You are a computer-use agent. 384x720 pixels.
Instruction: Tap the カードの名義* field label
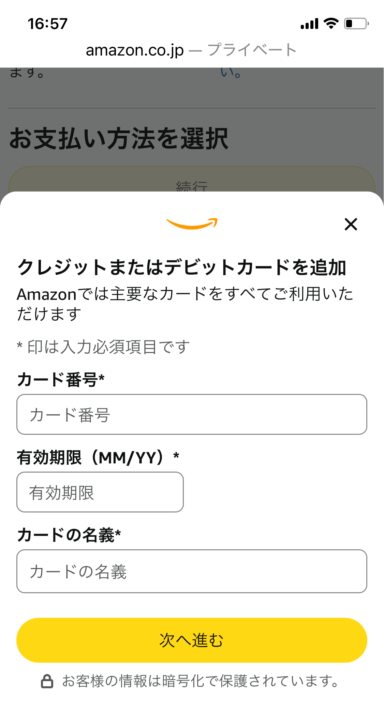pyautogui.click(x=69, y=535)
